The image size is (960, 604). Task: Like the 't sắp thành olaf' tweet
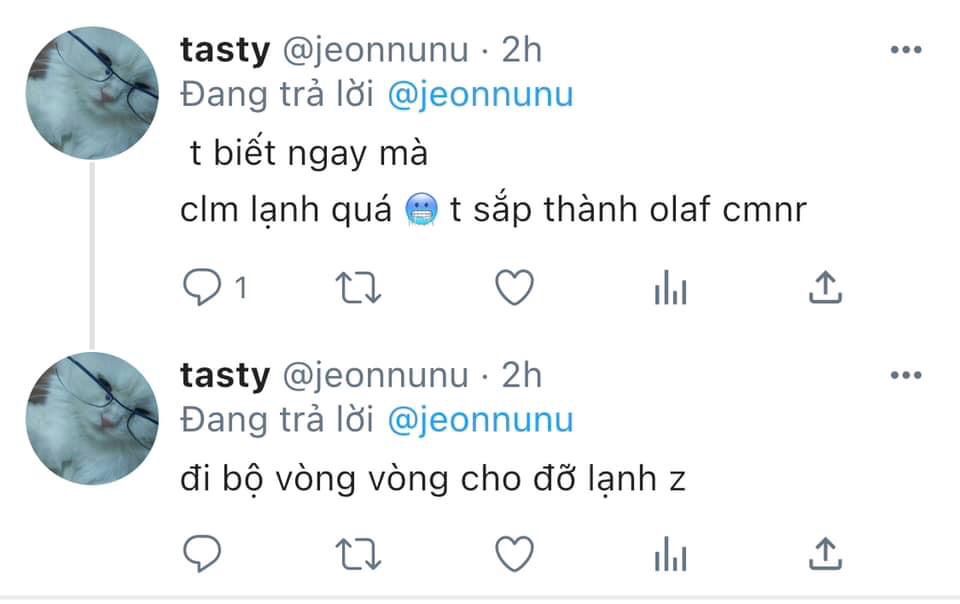514,288
